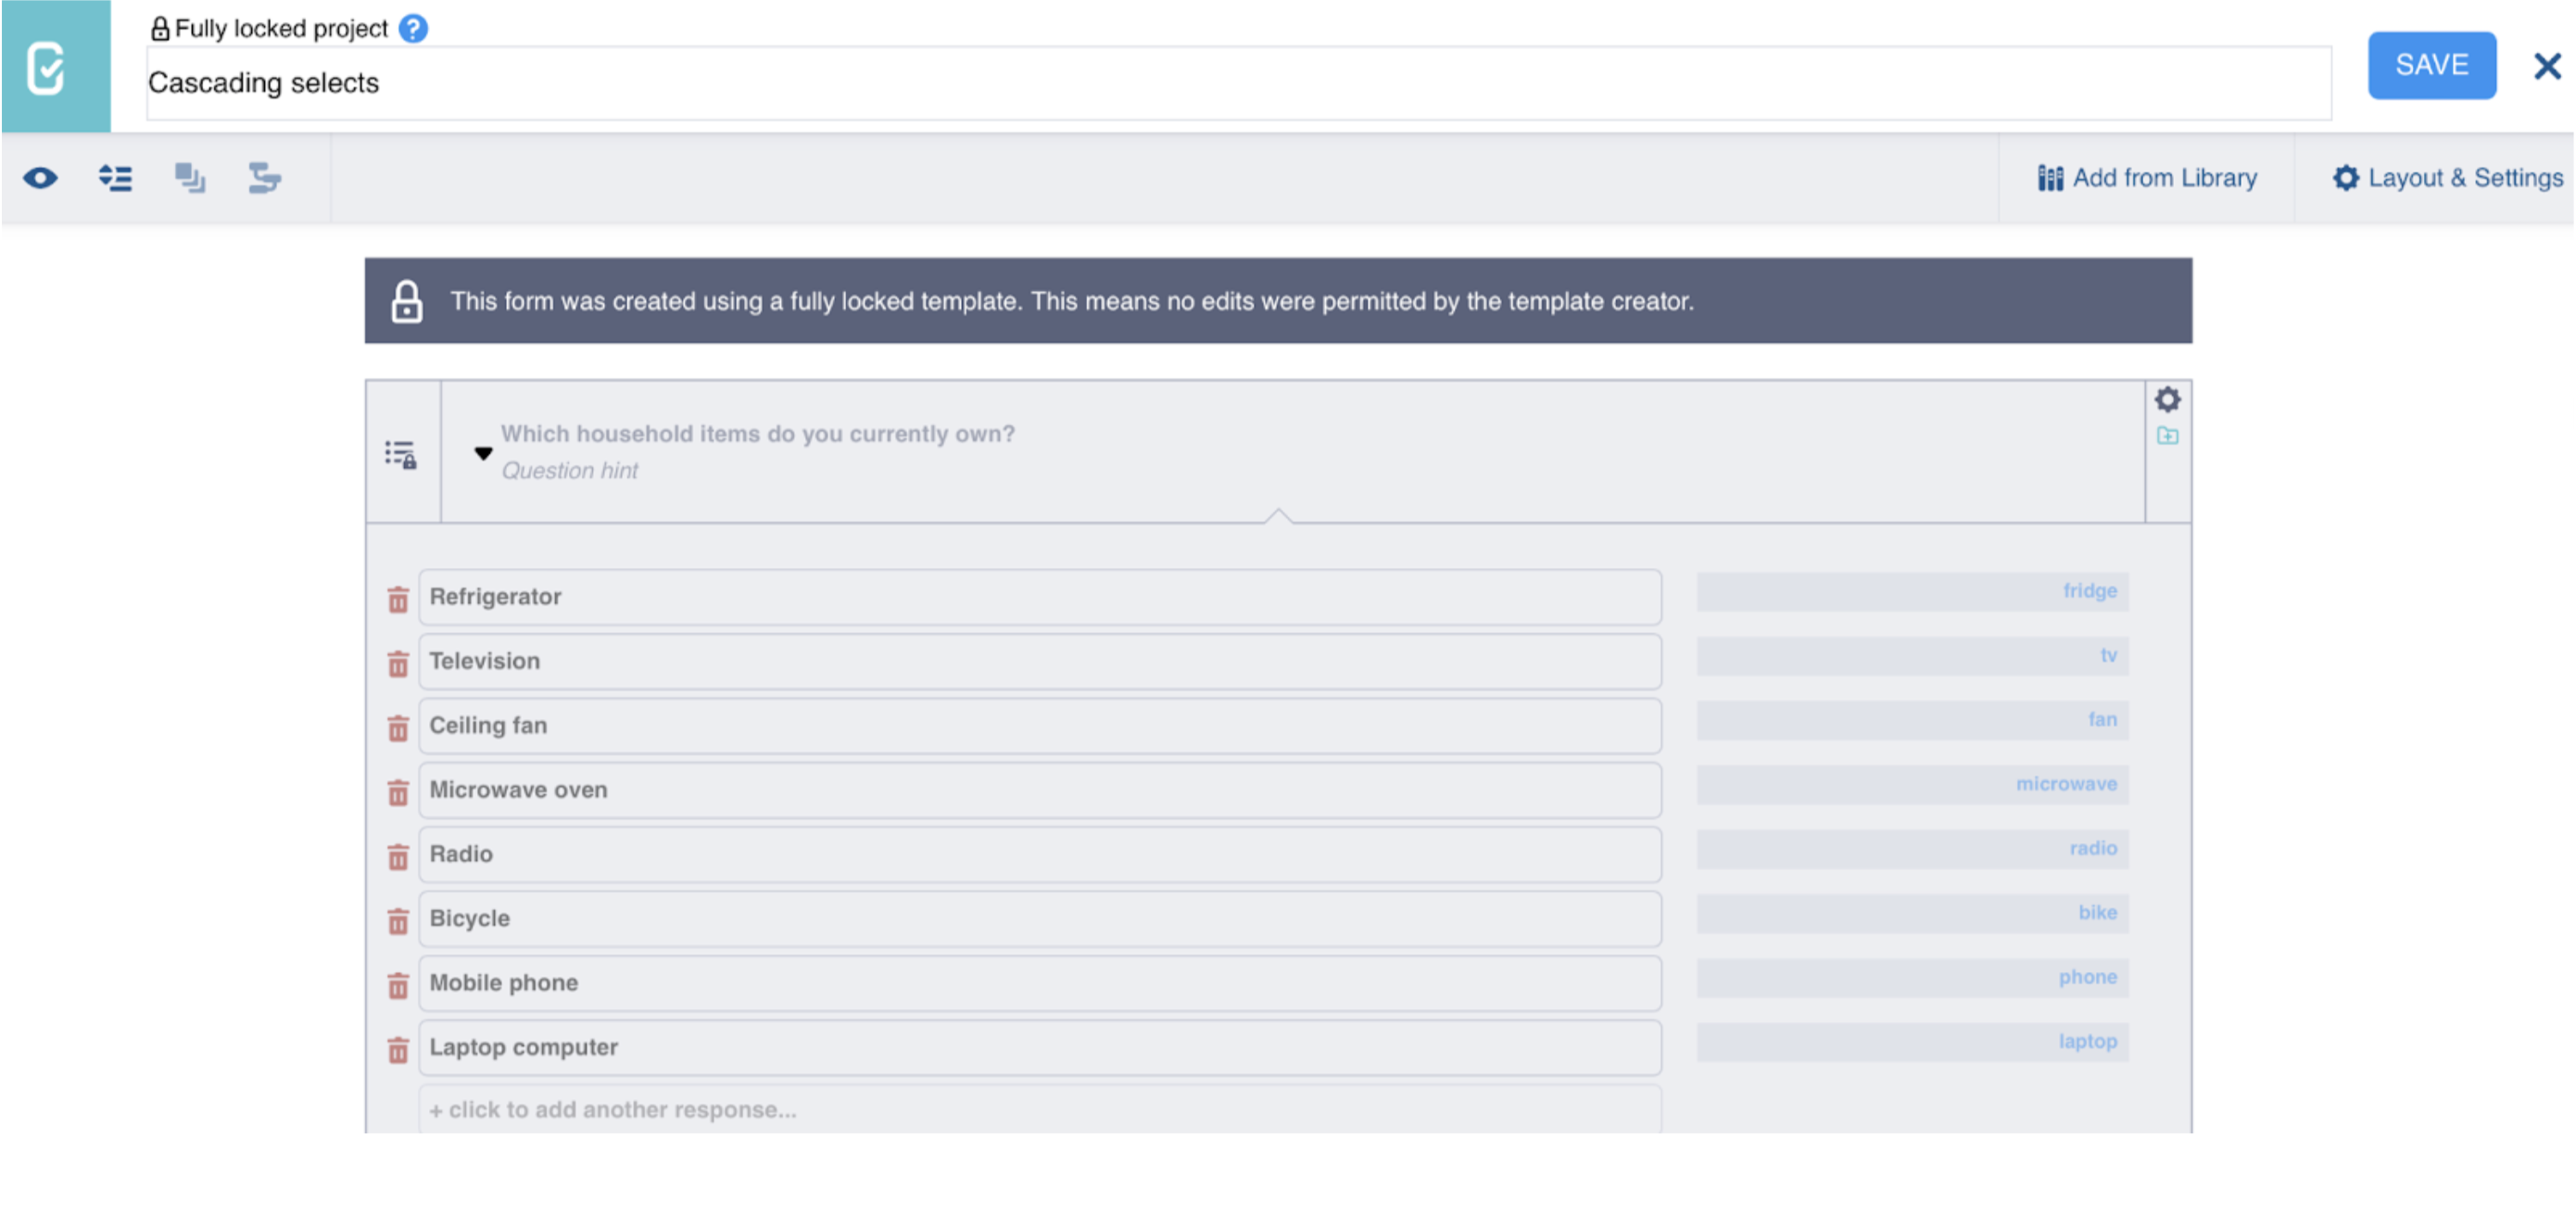Open help for Fully locked project
Image resolution: width=2576 pixels, height=1223 pixels.
coord(413,28)
